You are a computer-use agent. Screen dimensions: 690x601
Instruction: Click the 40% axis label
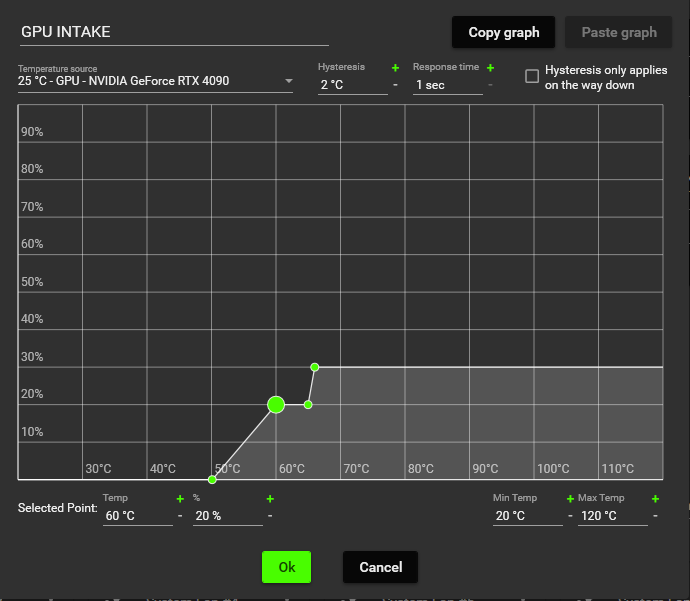(x=32, y=319)
